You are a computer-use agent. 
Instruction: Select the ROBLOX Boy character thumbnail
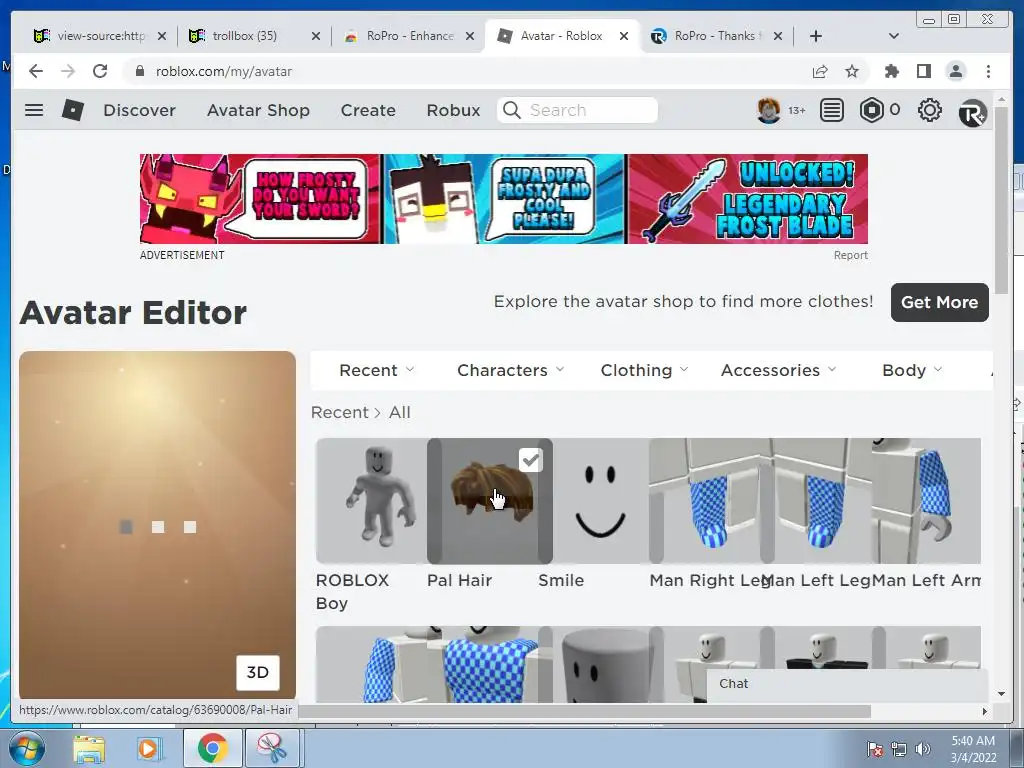pos(372,501)
